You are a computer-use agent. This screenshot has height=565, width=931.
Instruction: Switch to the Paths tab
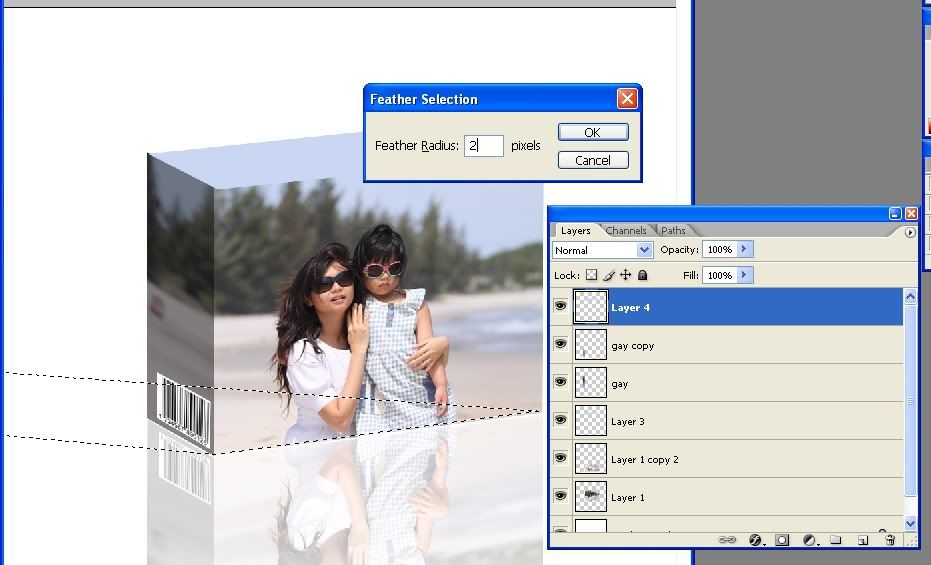click(673, 231)
